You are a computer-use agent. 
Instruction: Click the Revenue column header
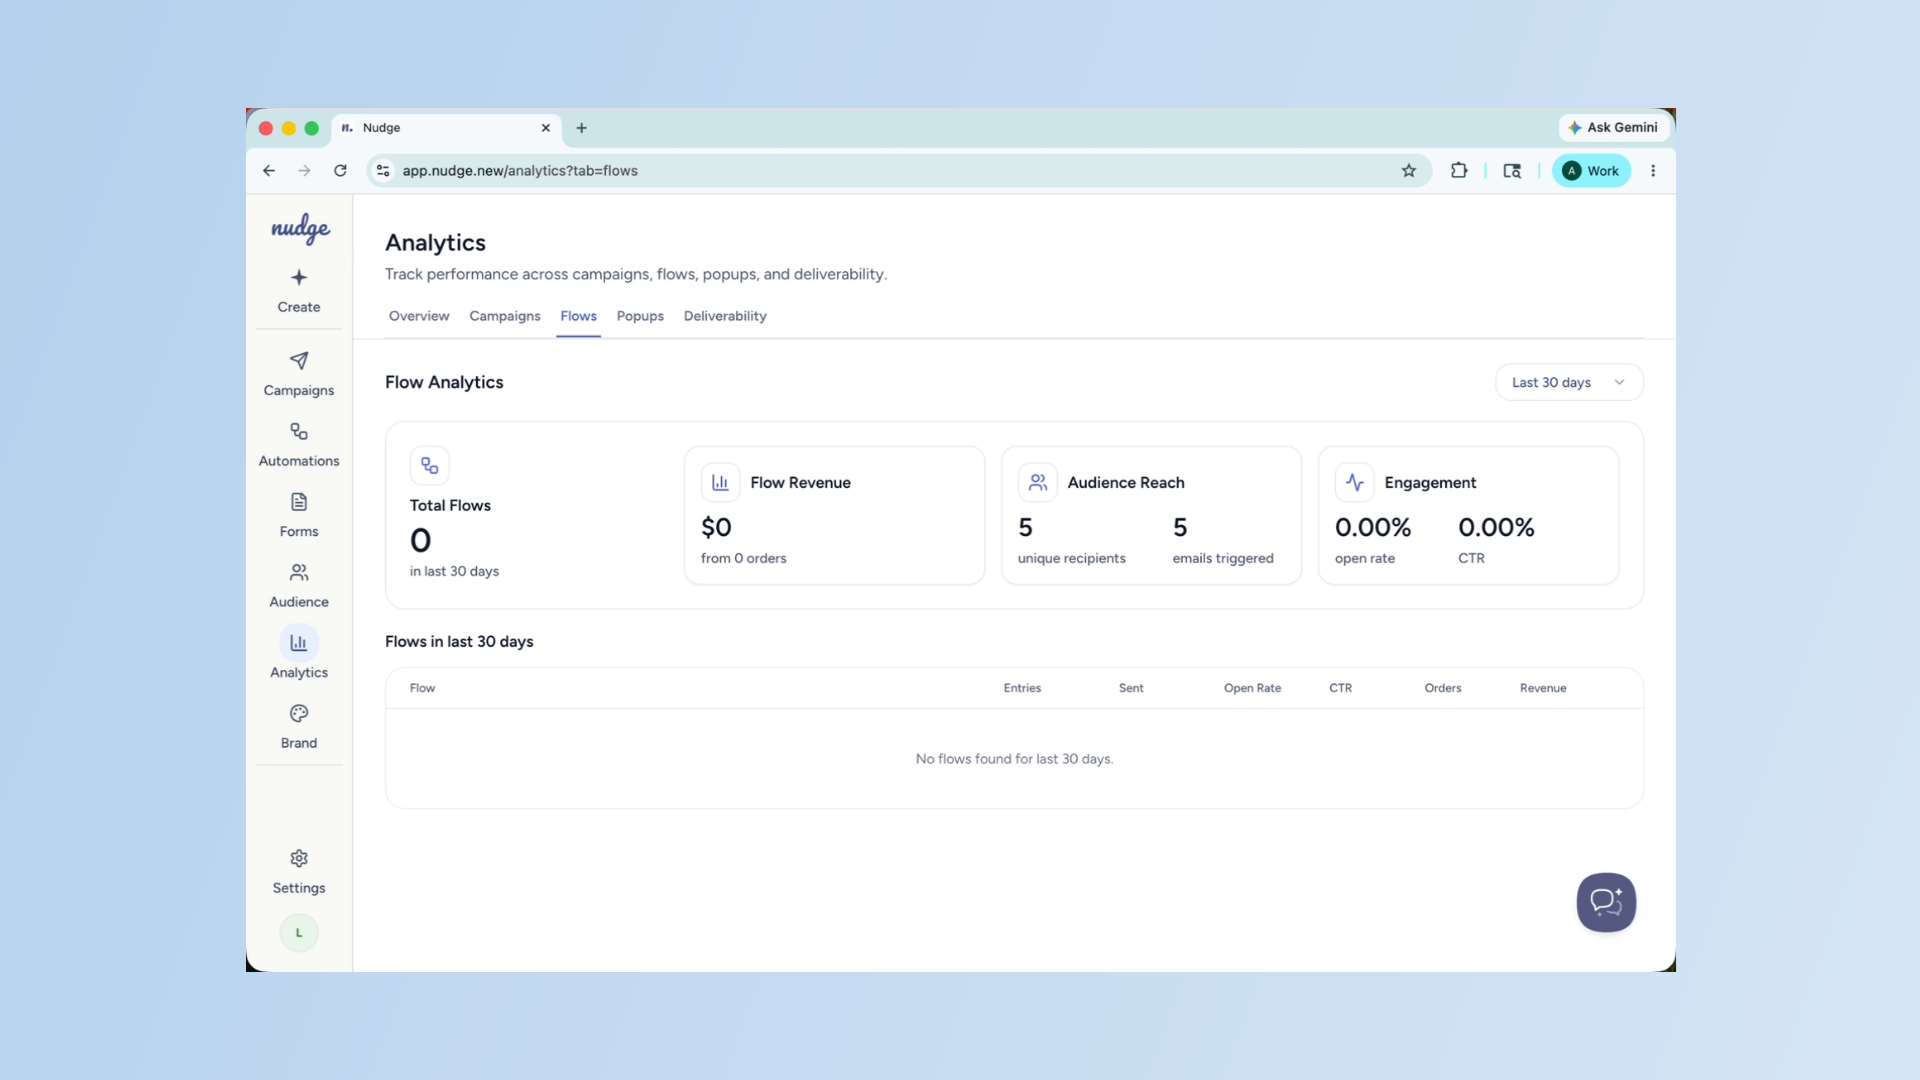click(1543, 688)
